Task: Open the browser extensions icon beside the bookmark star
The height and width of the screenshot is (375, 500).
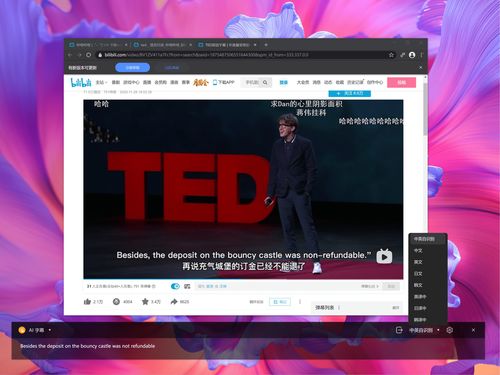Action: click(x=402, y=55)
